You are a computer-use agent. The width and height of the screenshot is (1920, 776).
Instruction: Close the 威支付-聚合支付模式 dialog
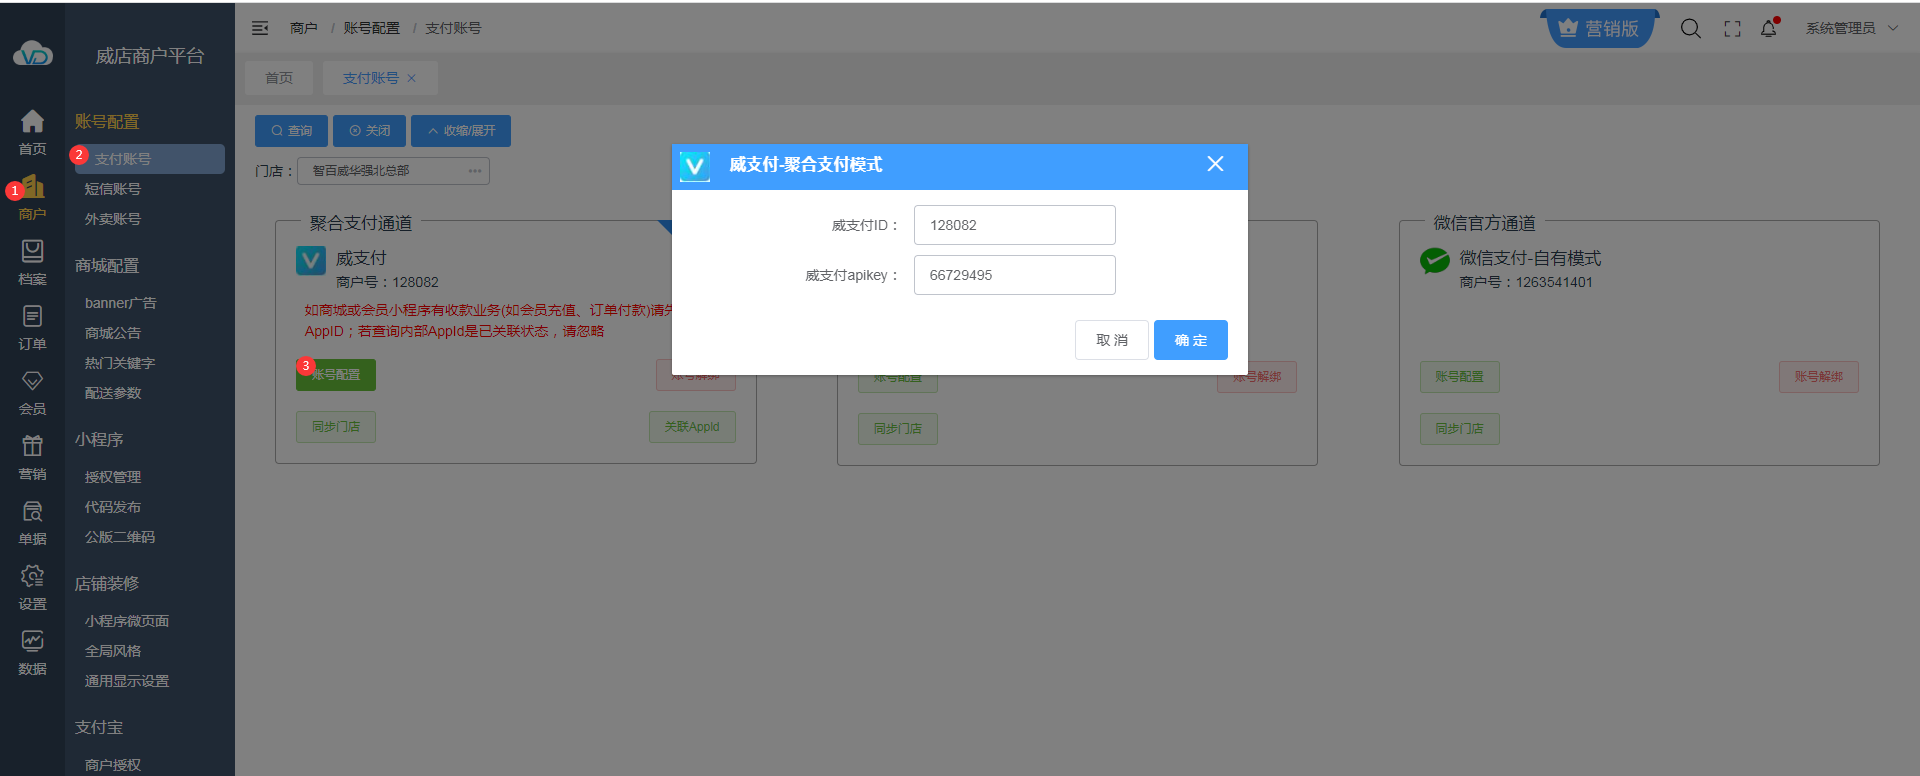pyautogui.click(x=1215, y=164)
